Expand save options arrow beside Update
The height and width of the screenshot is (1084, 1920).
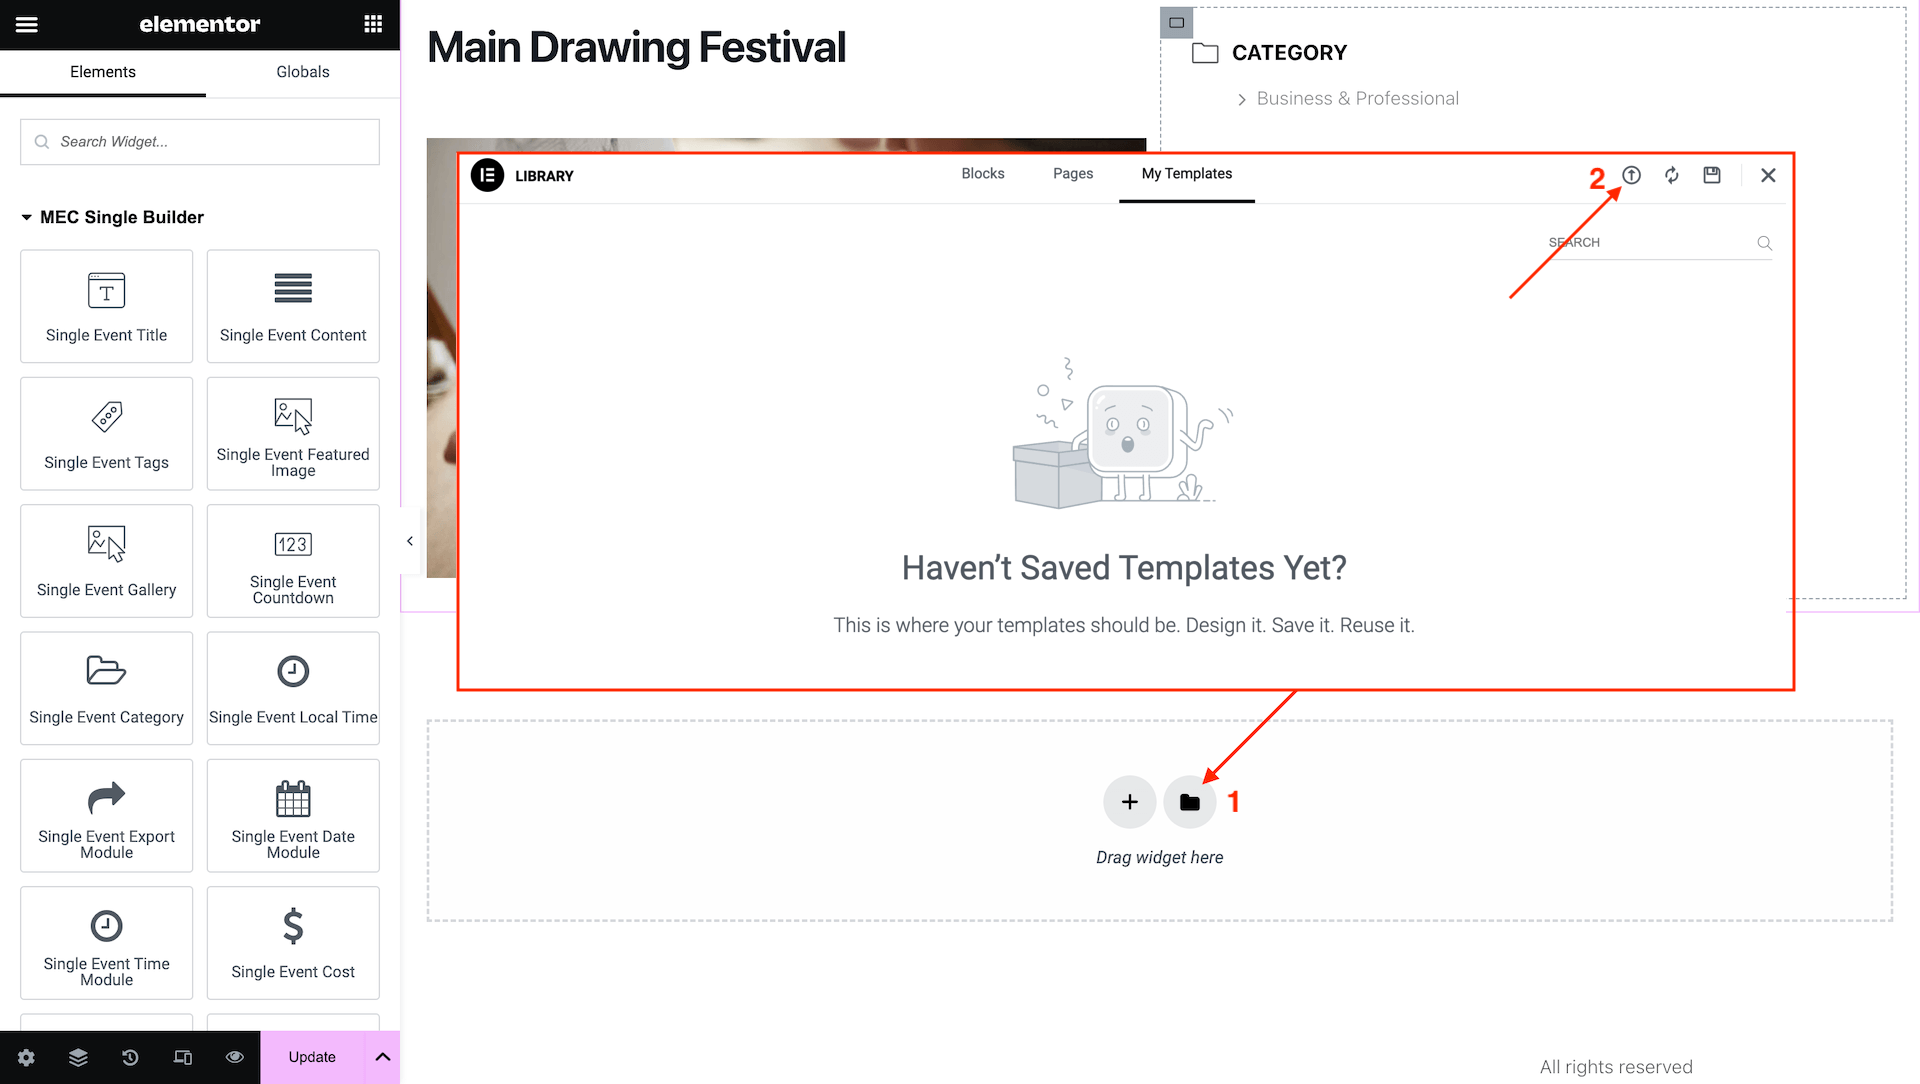pos(382,1057)
